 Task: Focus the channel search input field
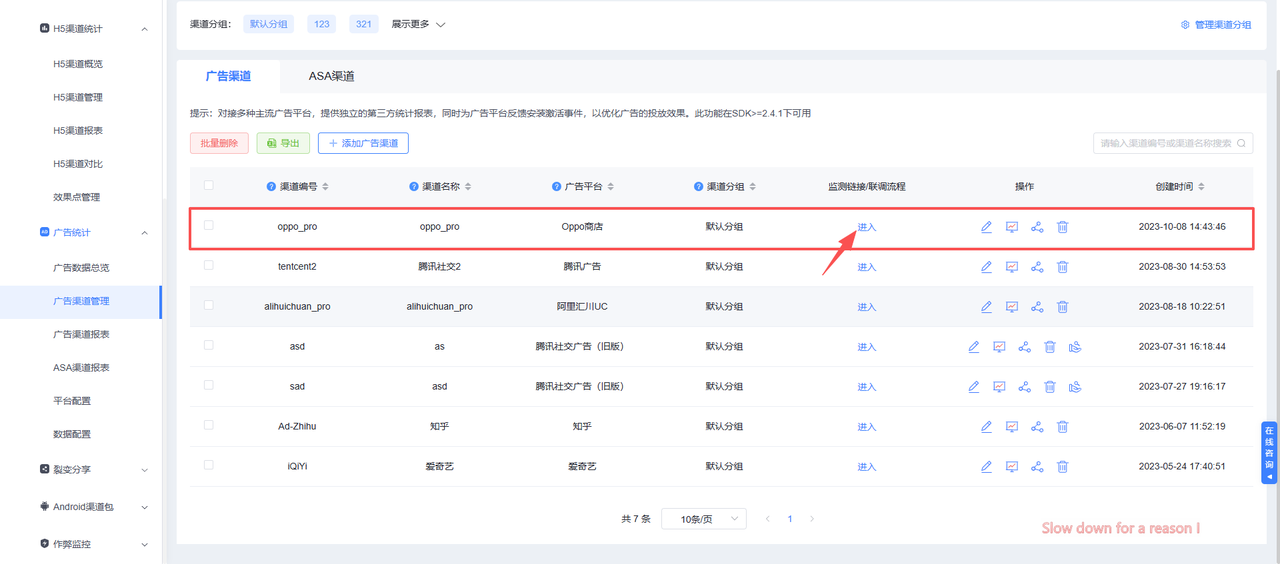tap(1166, 143)
